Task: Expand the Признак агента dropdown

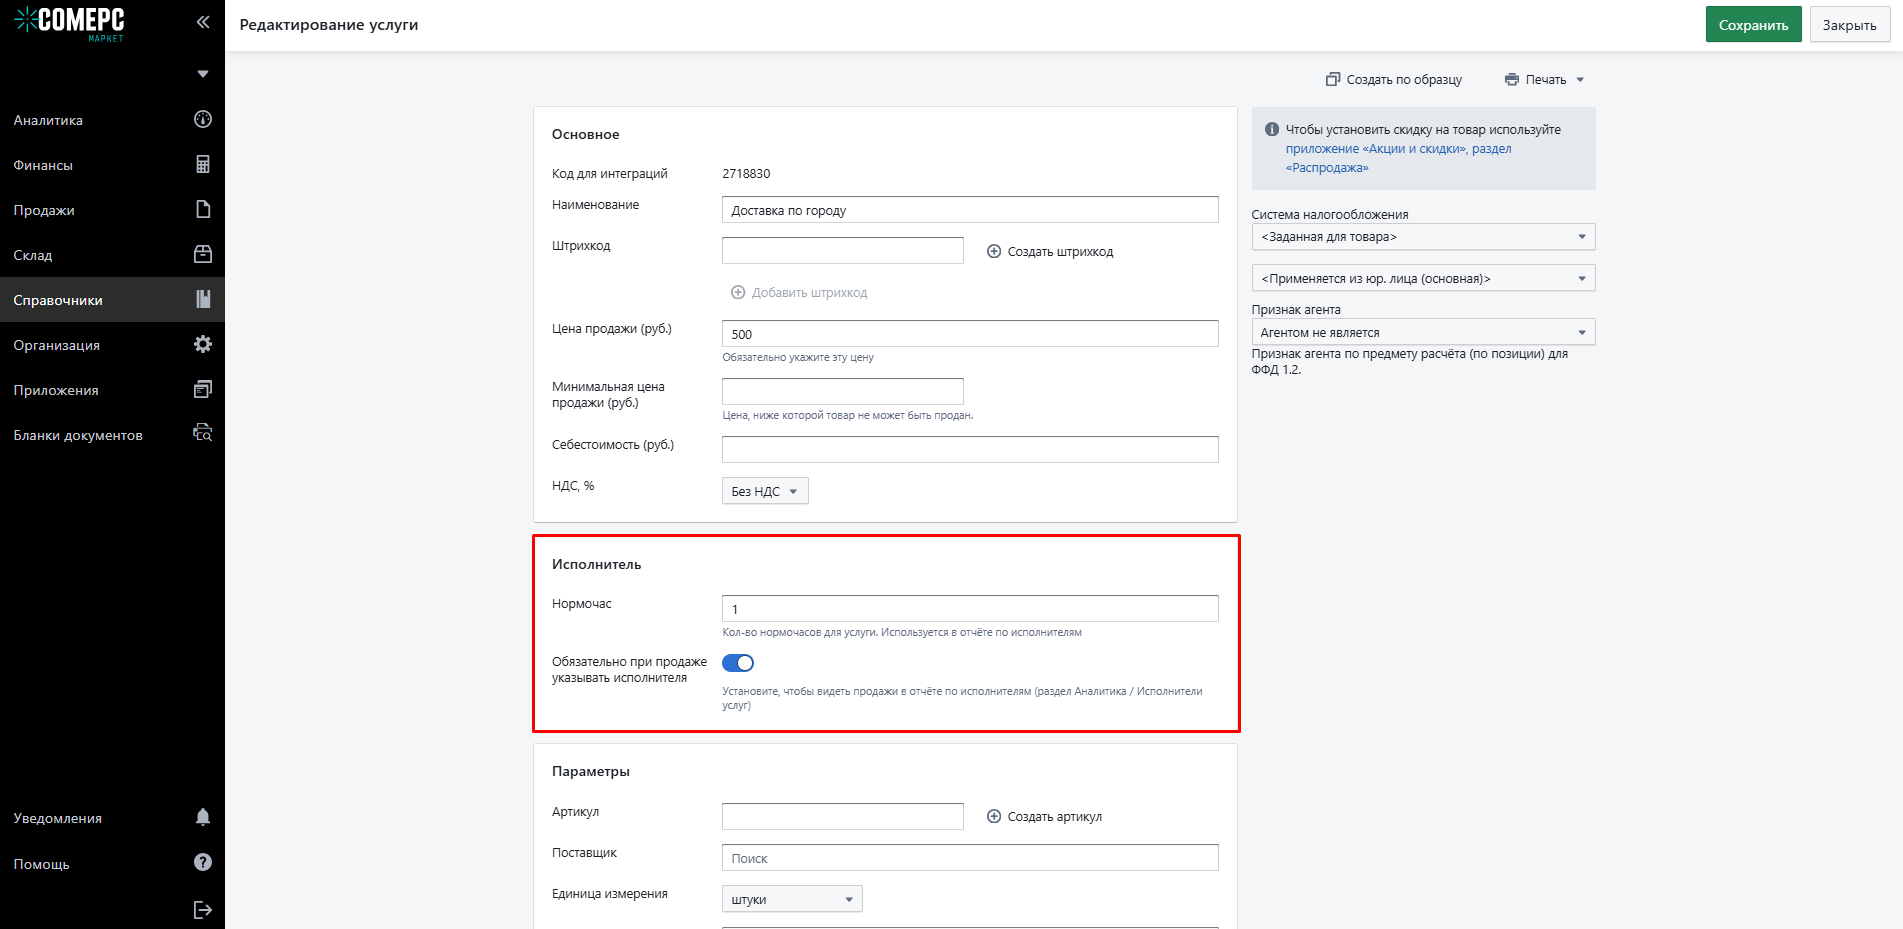Action: point(1422,332)
